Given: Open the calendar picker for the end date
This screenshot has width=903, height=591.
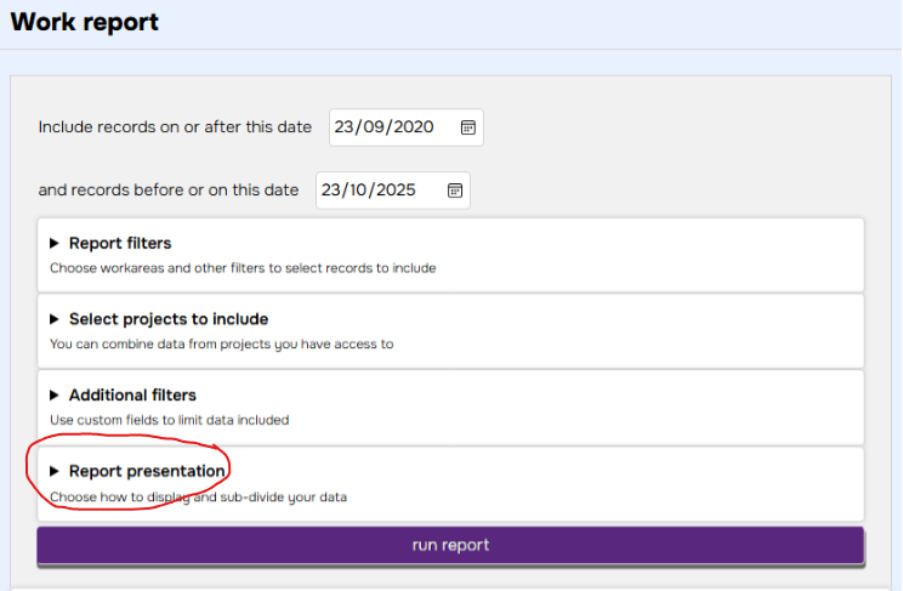Looking at the screenshot, I should (x=454, y=190).
